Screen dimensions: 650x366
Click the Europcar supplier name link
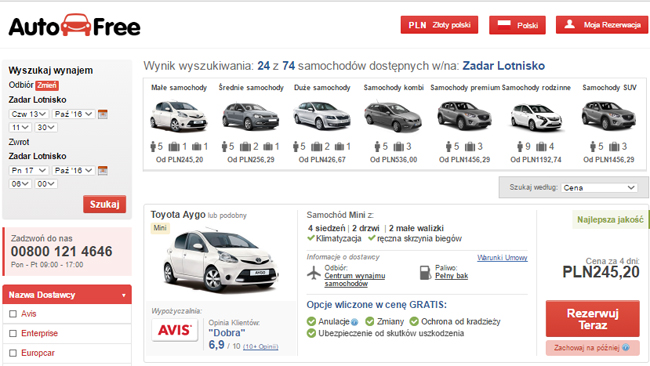[x=38, y=353]
